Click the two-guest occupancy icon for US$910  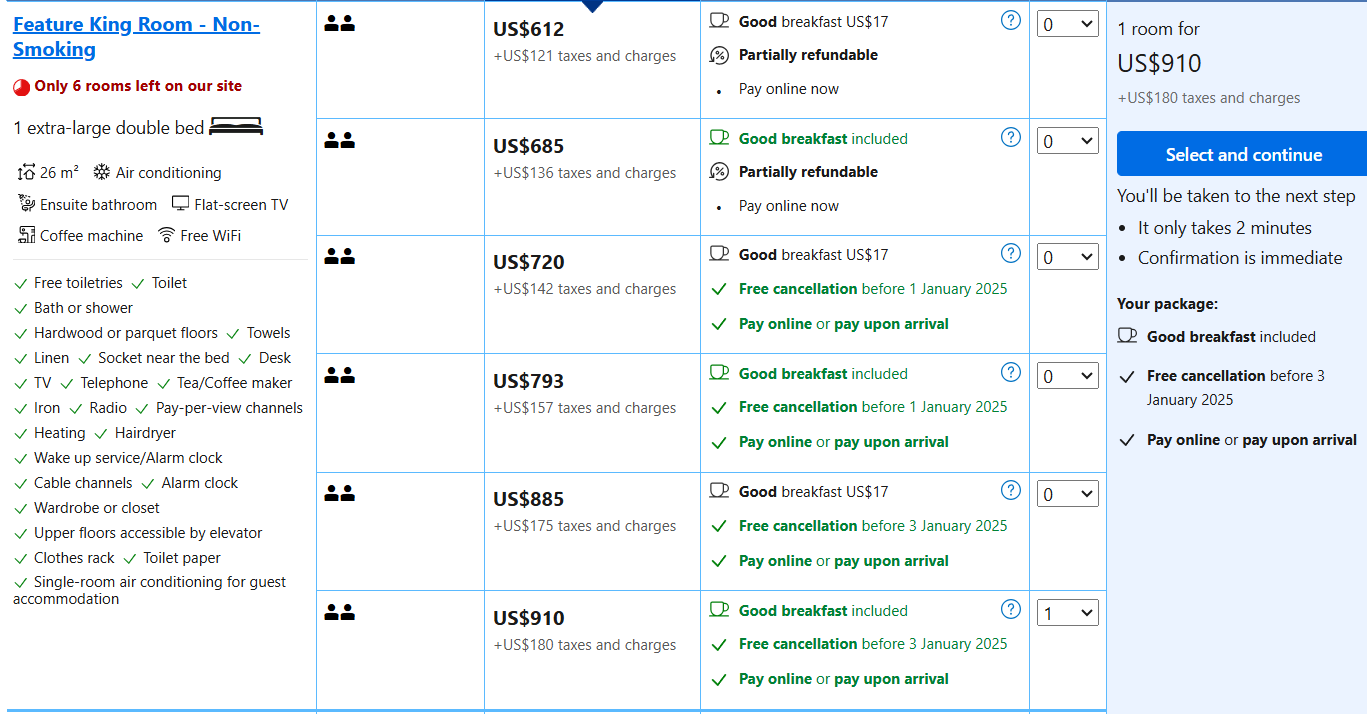[x=340, y=613]
